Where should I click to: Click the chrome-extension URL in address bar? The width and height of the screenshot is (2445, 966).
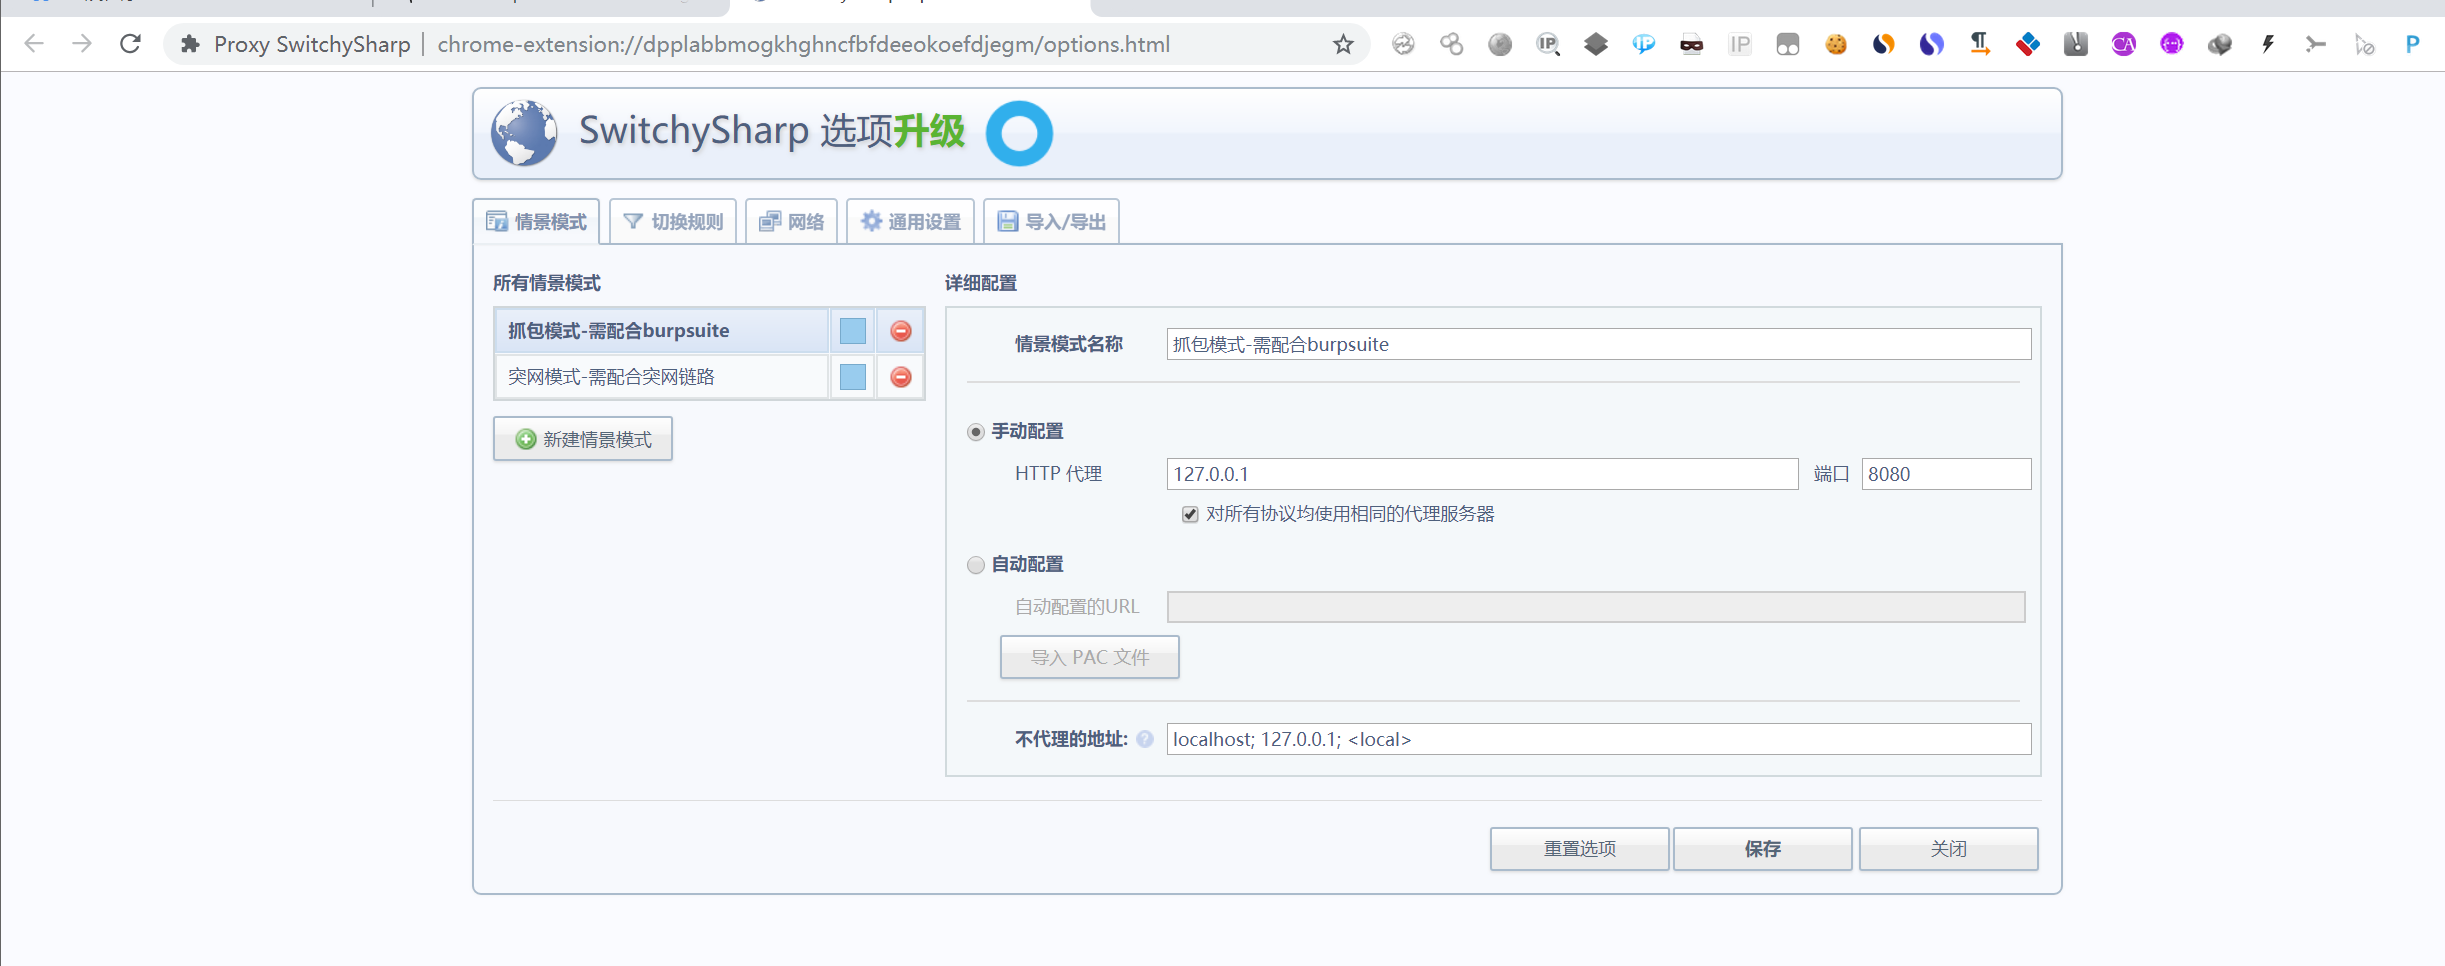(x=803, y=44)
